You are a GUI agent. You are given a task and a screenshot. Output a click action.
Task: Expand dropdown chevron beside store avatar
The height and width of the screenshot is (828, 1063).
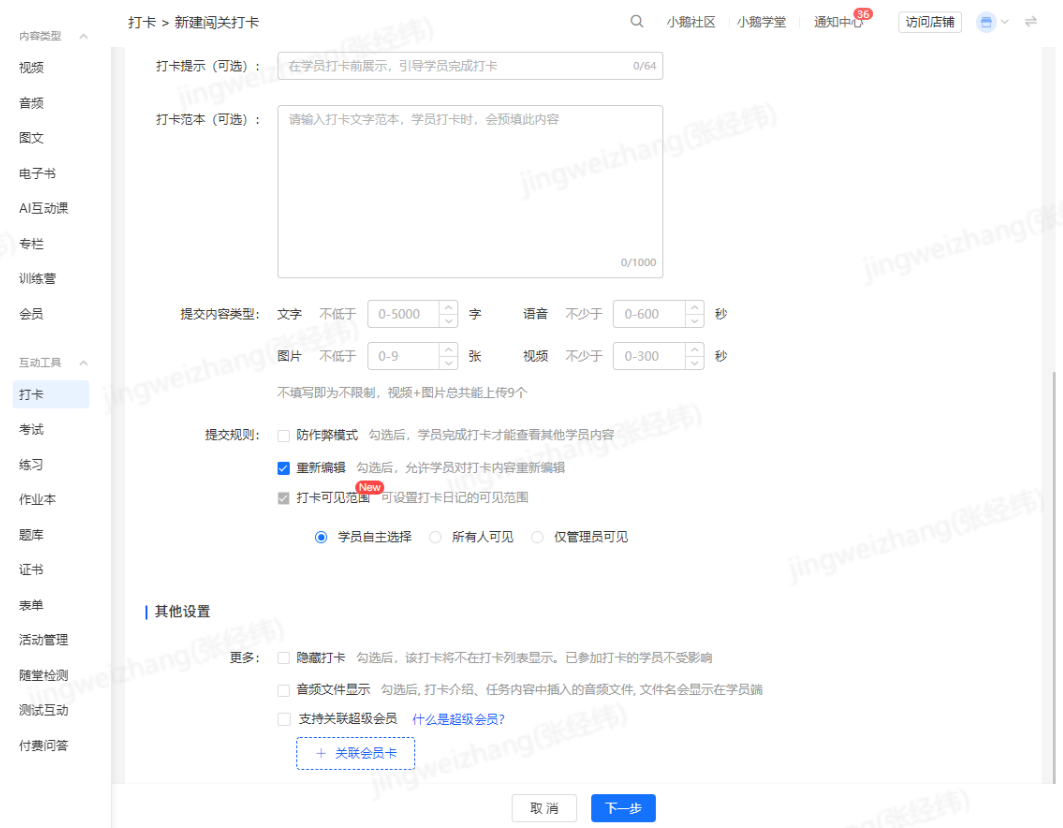click(x=1005, y=22)
